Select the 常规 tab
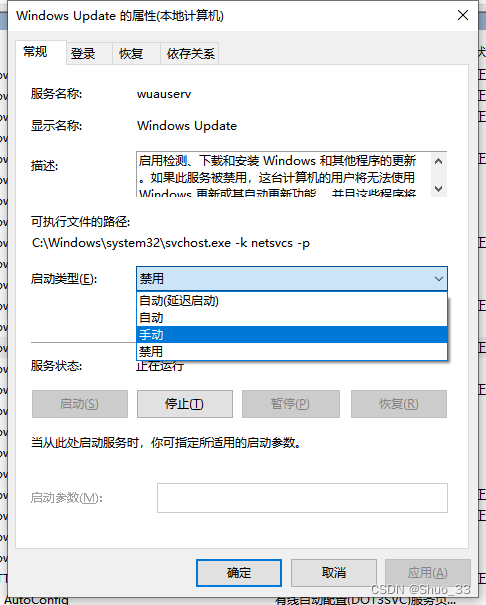This screenshot has width=486, height=605. tap(41, 52)
